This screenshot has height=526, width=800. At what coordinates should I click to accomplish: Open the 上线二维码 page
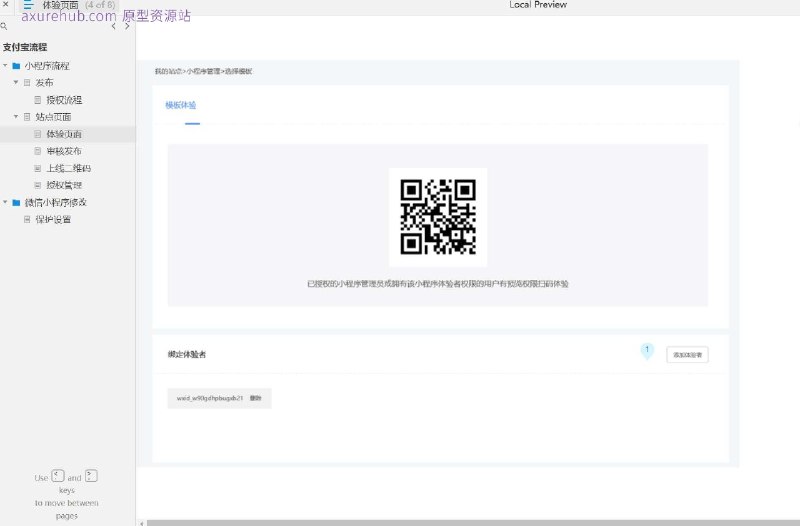click(69, 168)
